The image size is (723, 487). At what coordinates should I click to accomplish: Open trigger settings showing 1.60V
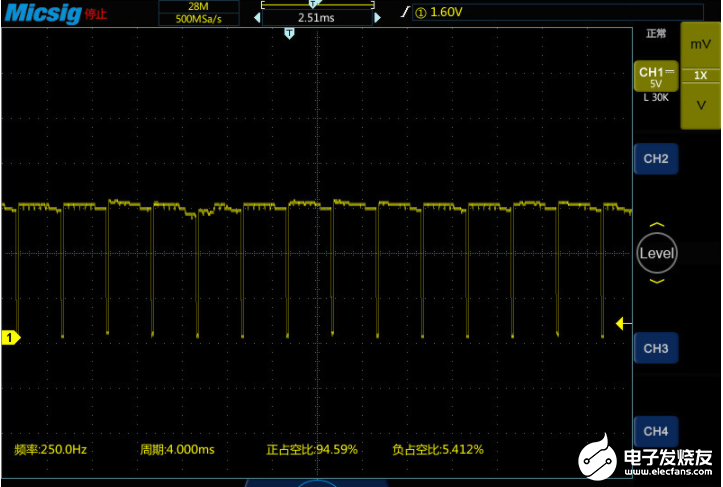click(558, 12)
